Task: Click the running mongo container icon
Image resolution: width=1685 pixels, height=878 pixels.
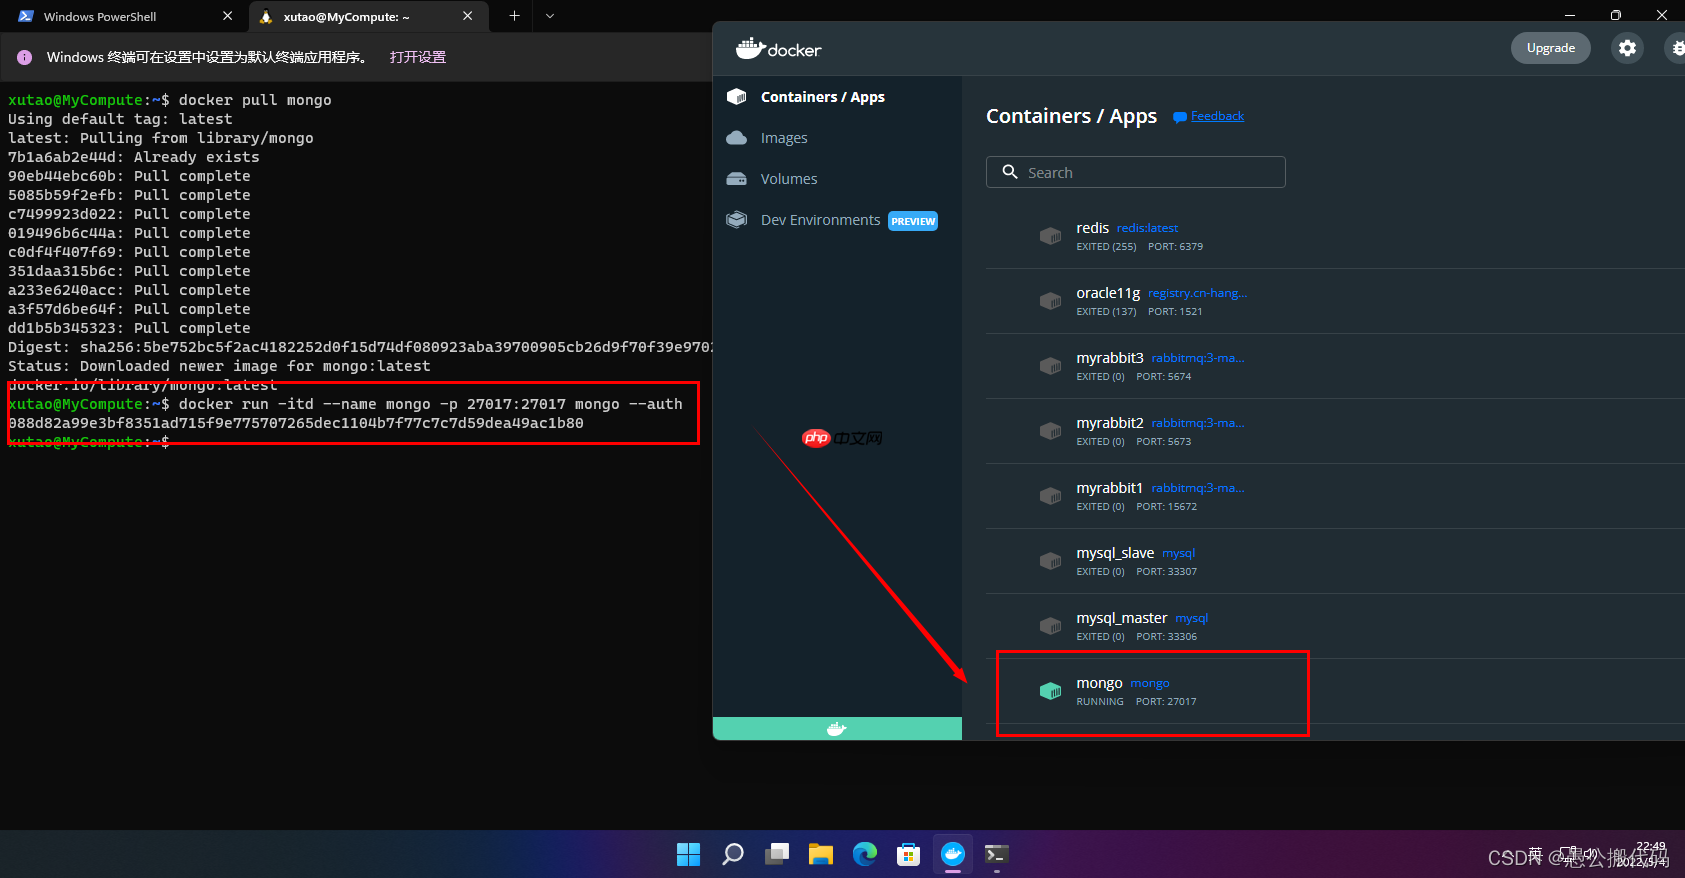Action: click(x=1050, y=691)
